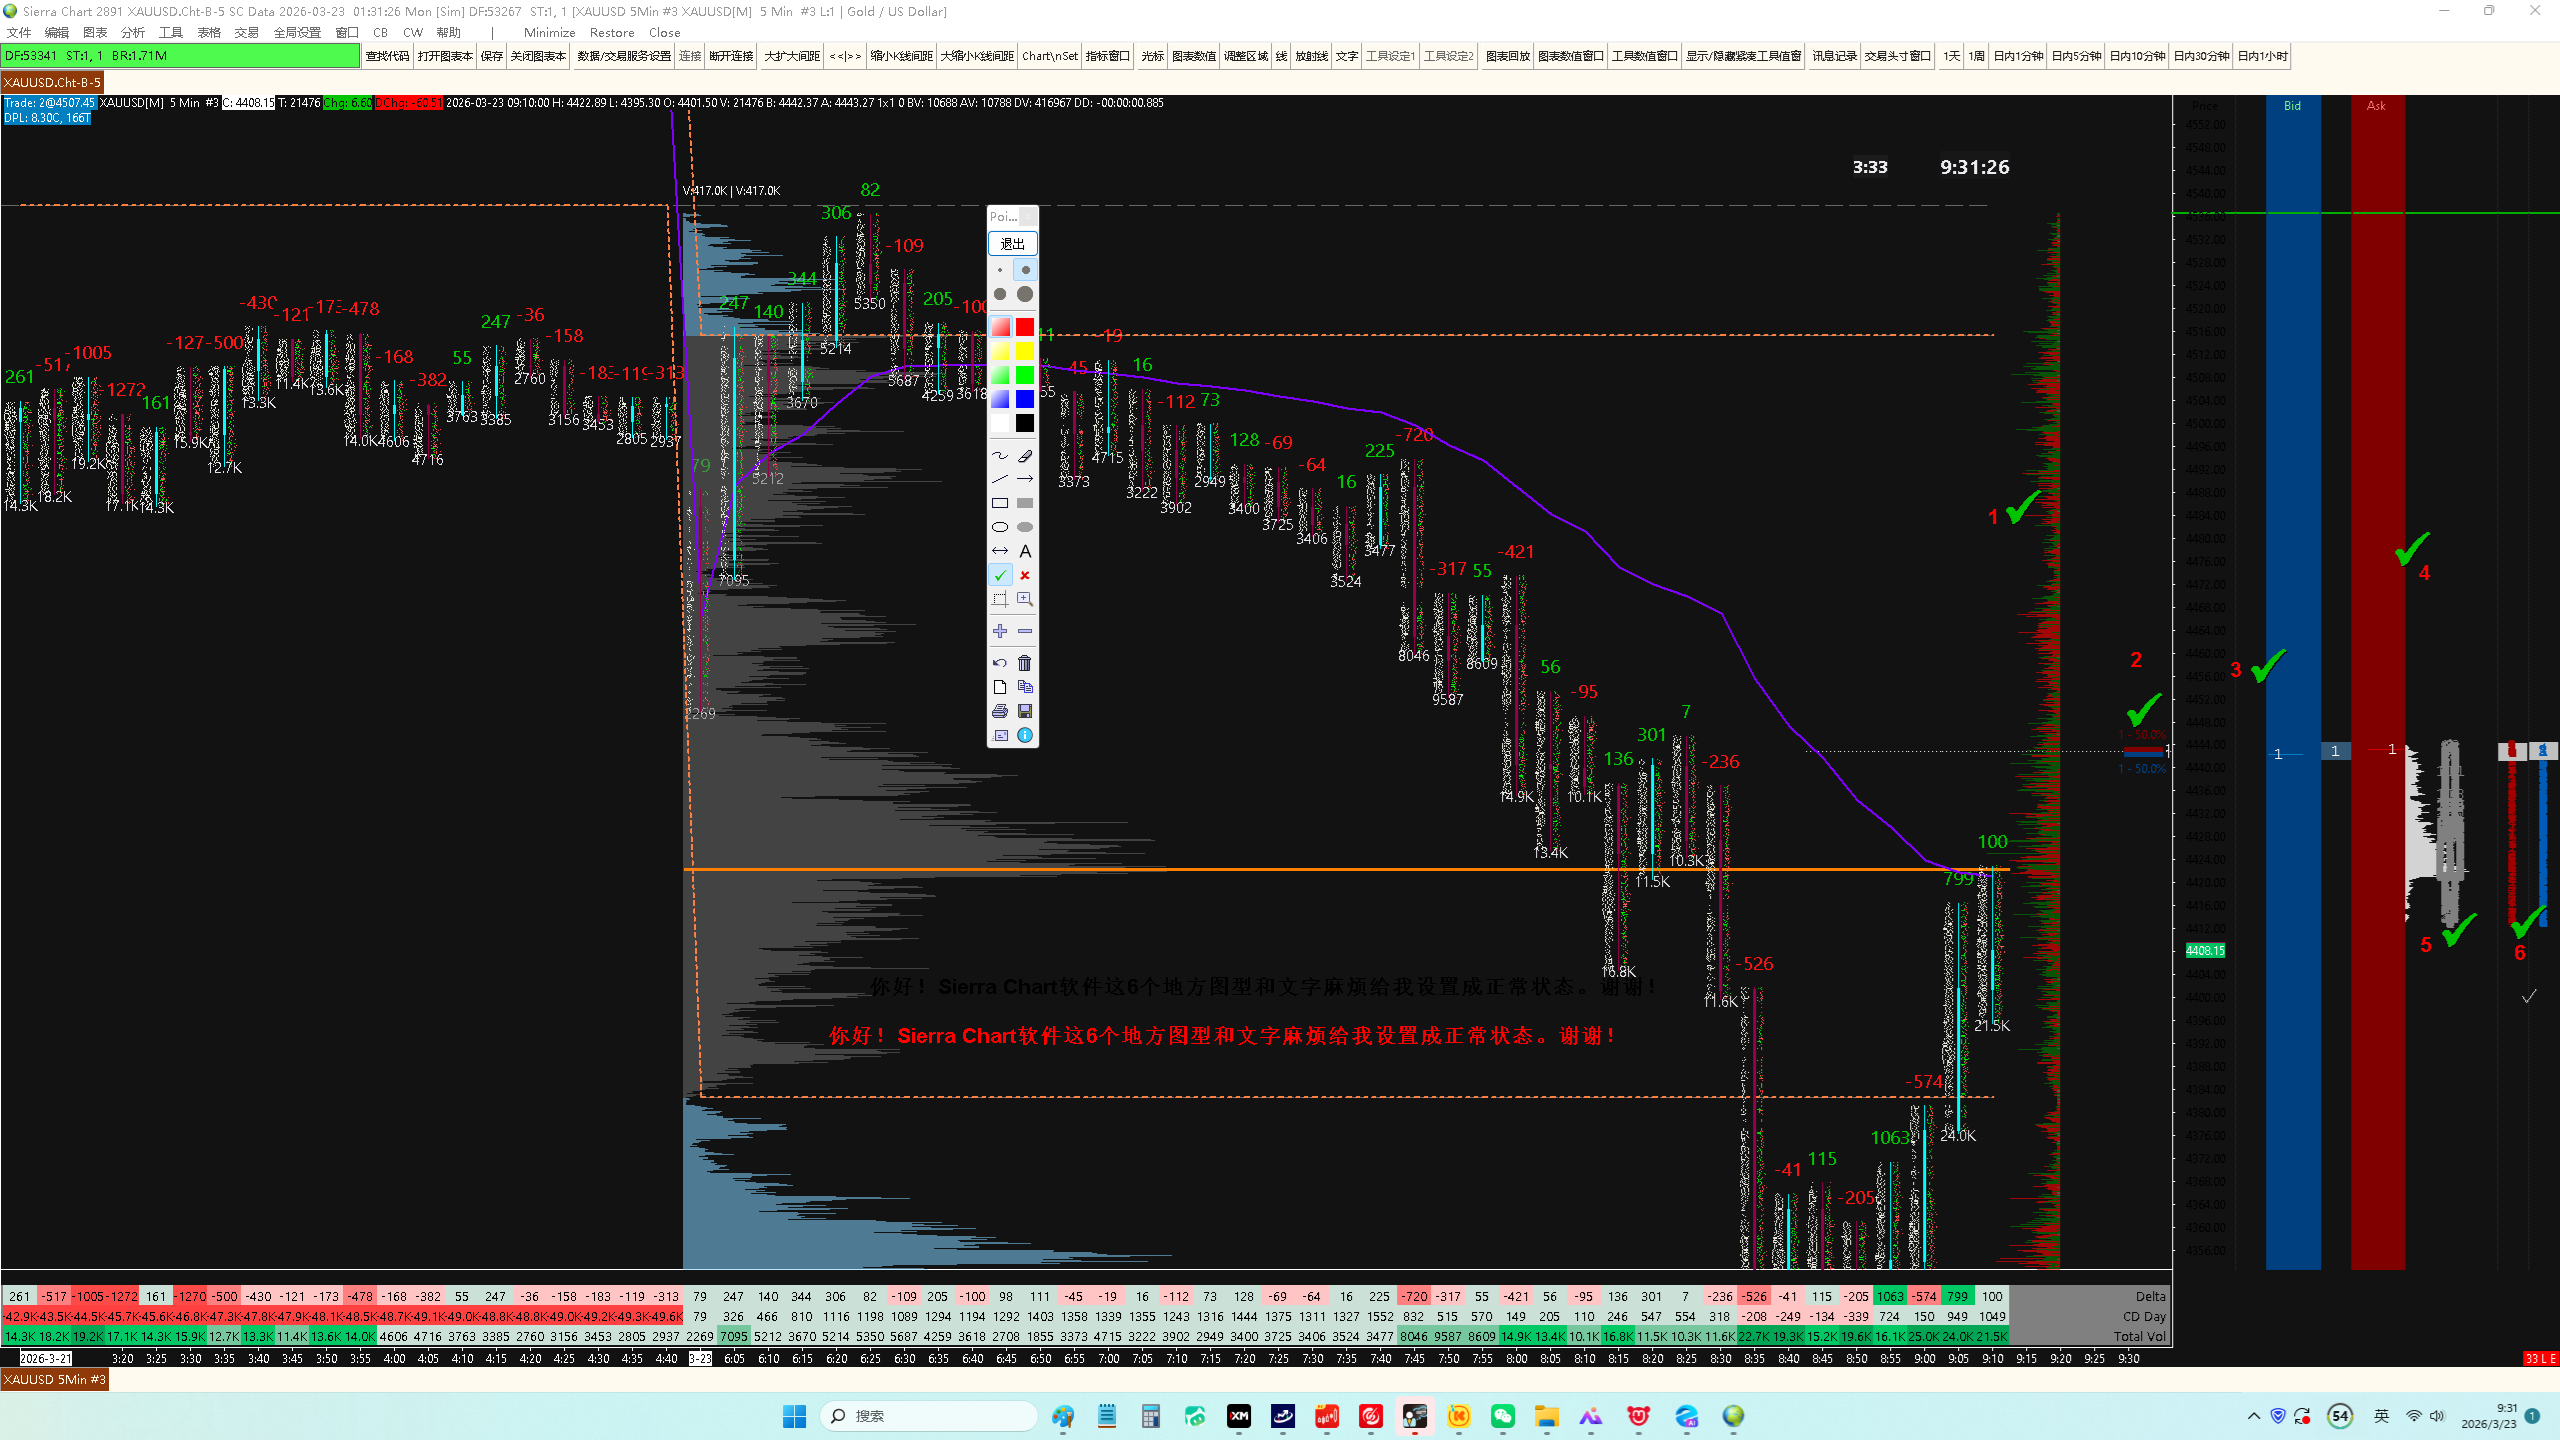Viewport: 2560px width, 1440px height.
Task: Choose the text 'A' annotation tool
Action: [1025, 551]
